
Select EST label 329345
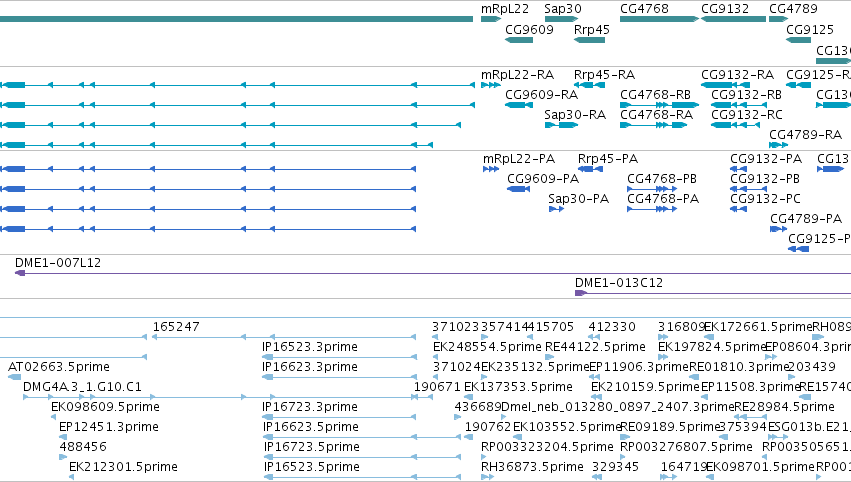(615, 467)
